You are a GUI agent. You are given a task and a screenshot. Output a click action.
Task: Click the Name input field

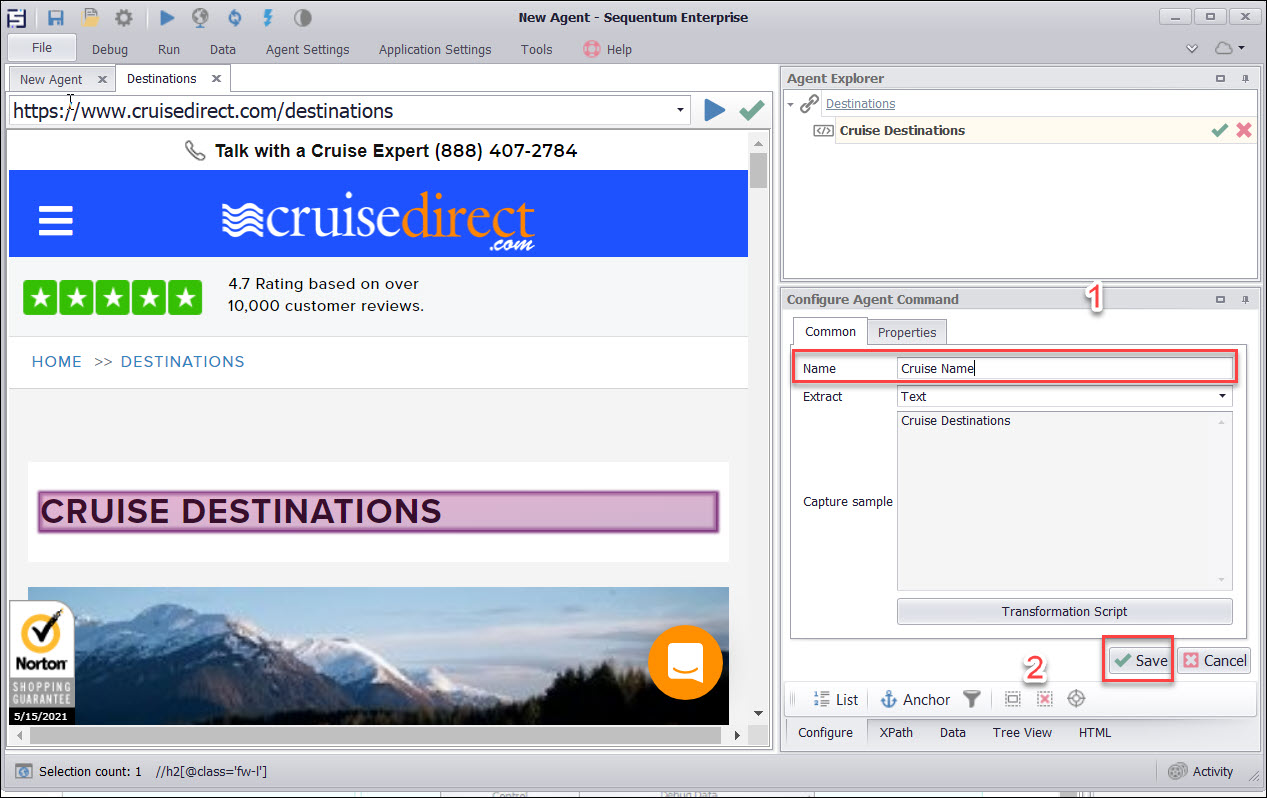(1064, 368)
